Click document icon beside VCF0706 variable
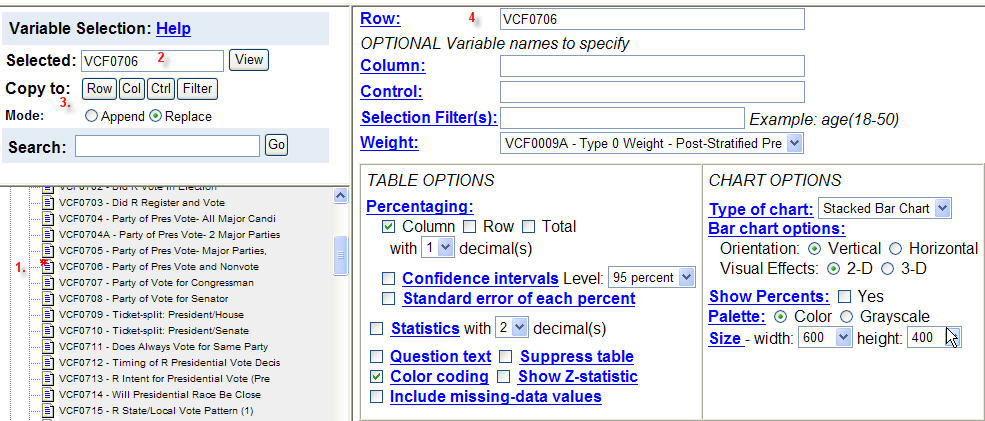 point(48,267)
